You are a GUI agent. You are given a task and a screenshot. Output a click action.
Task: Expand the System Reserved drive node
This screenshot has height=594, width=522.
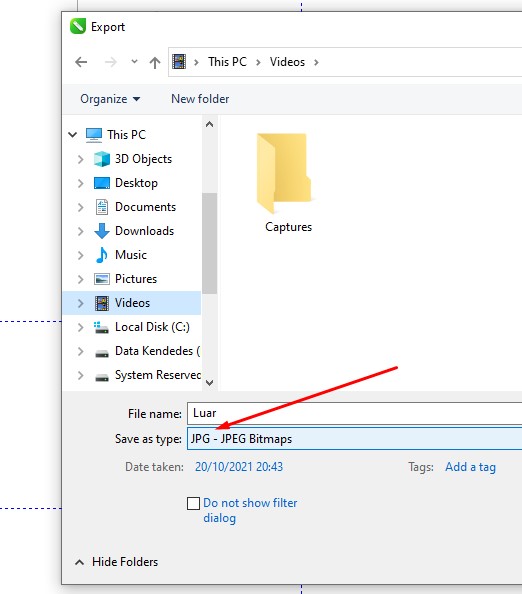tap(80, 375)
